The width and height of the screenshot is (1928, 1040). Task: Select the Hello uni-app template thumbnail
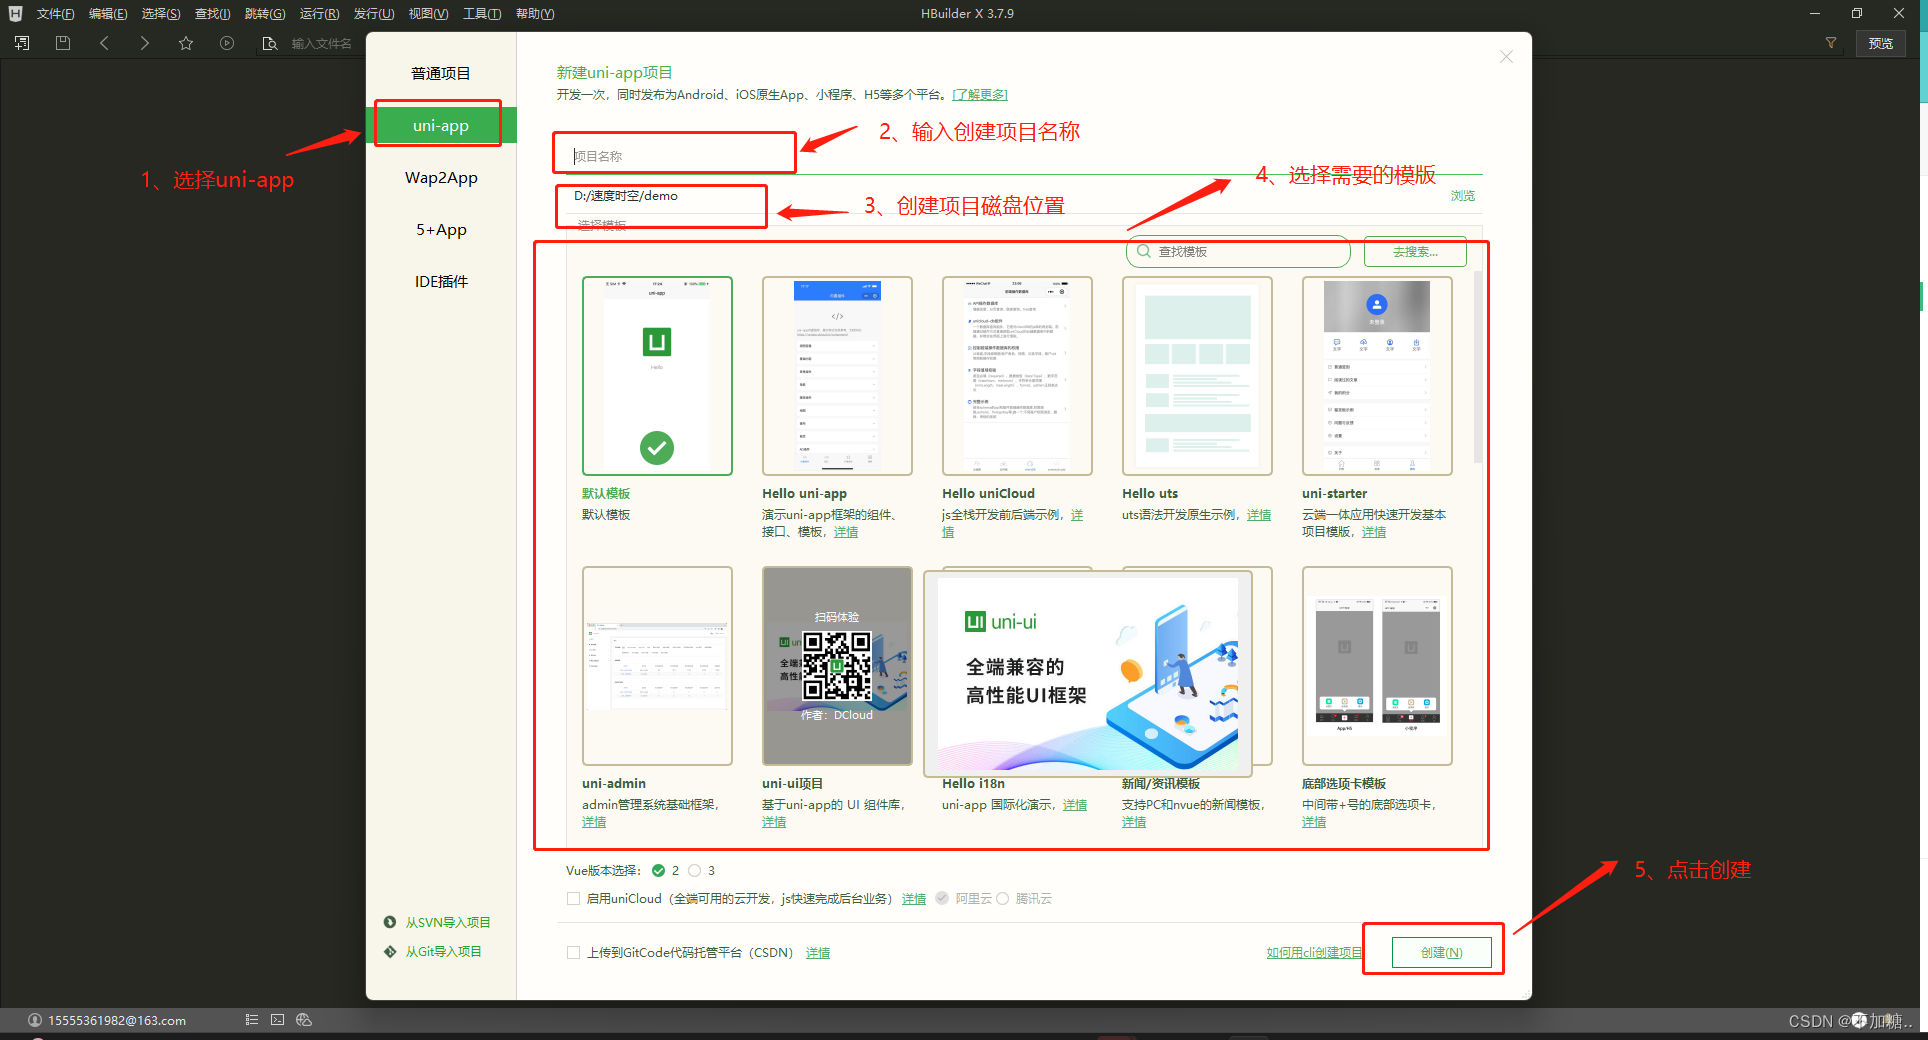(x=837, y=376)
